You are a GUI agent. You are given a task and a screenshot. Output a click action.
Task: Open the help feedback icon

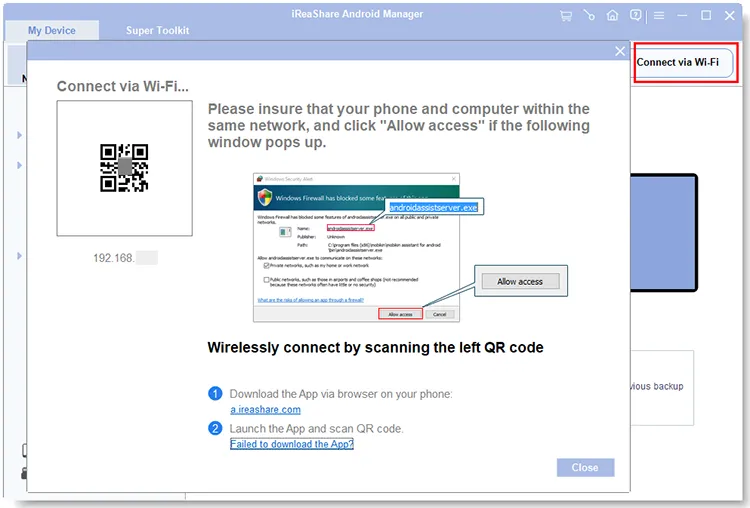coord(635,15)
